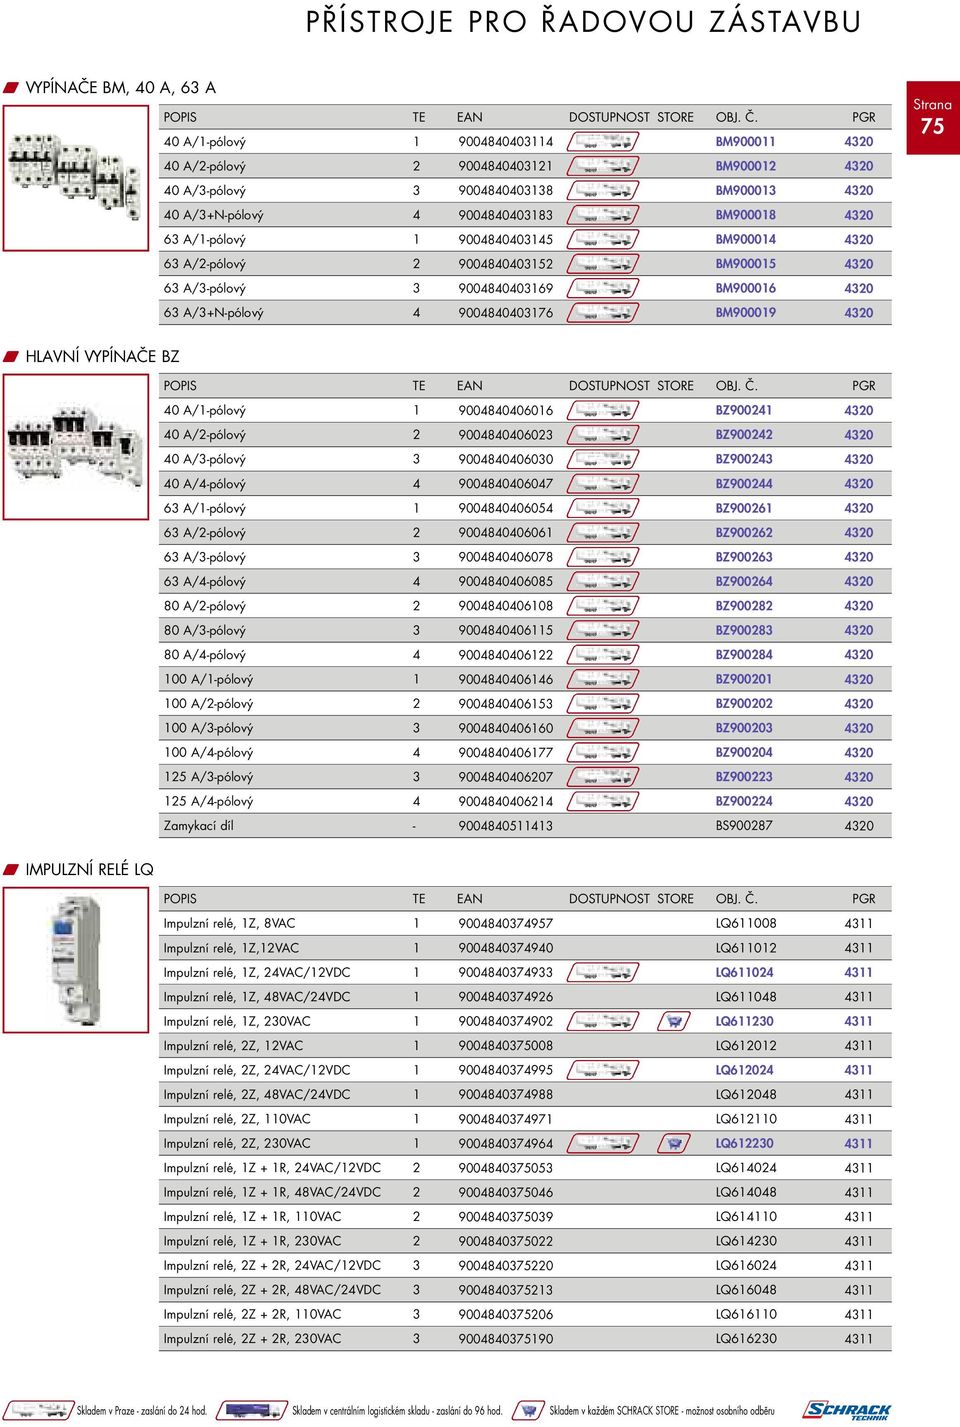The image size is (960, 1427).
Task: Click 'Impulzní relé, 1Z + 1R, 230VAC' entry
Action: 252,1241
